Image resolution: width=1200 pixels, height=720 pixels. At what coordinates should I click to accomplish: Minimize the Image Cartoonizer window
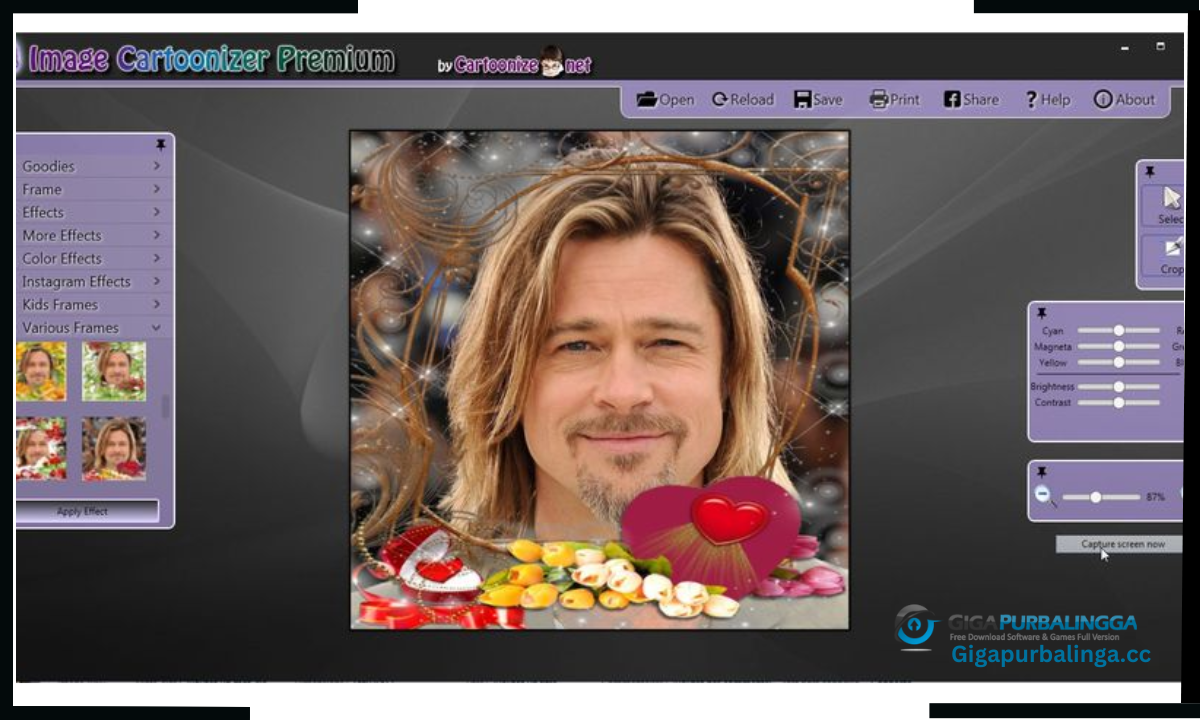[1126, 47]
